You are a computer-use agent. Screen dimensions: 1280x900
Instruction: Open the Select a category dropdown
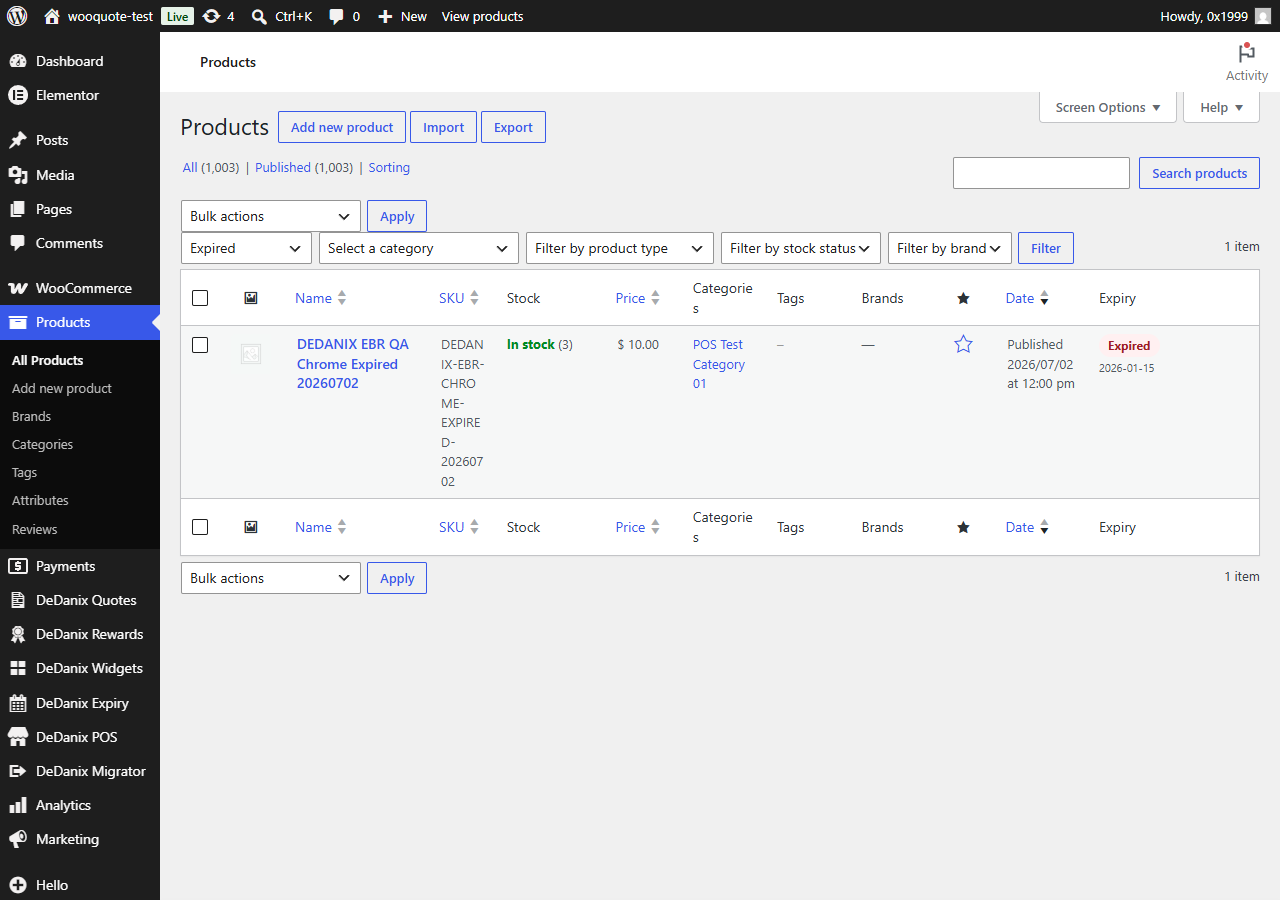click(419, 248)
